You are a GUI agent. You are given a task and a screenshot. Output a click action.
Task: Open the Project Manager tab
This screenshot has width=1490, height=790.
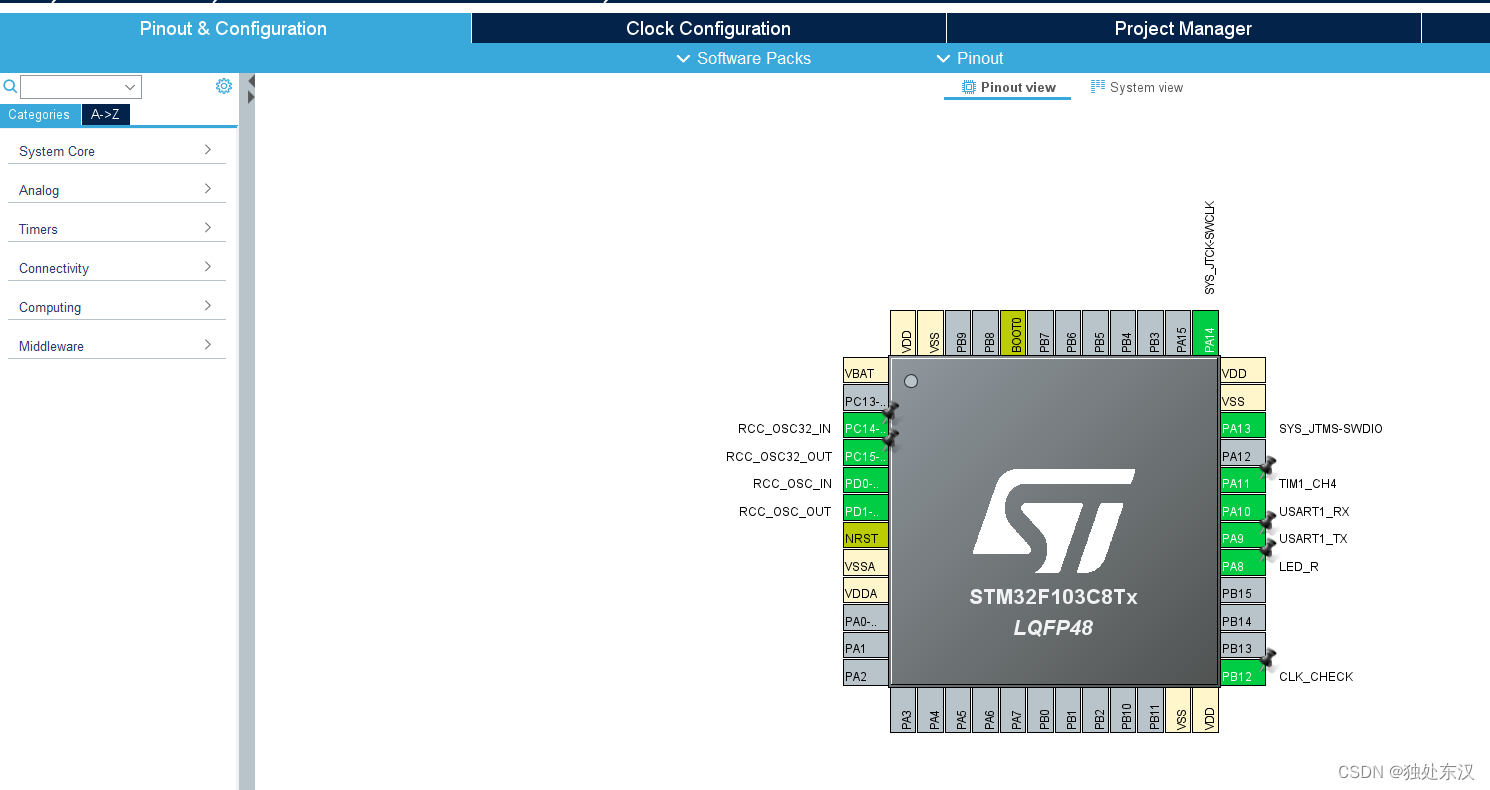click(x=1183, y=28)
